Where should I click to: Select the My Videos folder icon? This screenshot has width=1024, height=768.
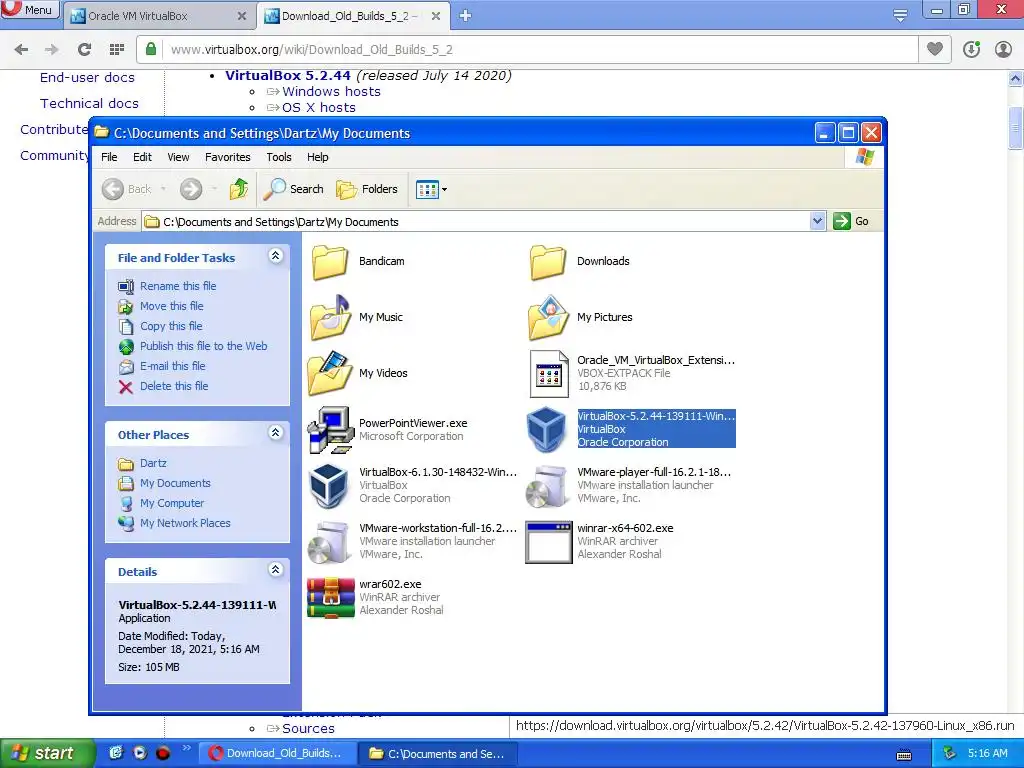coord(330,374)
